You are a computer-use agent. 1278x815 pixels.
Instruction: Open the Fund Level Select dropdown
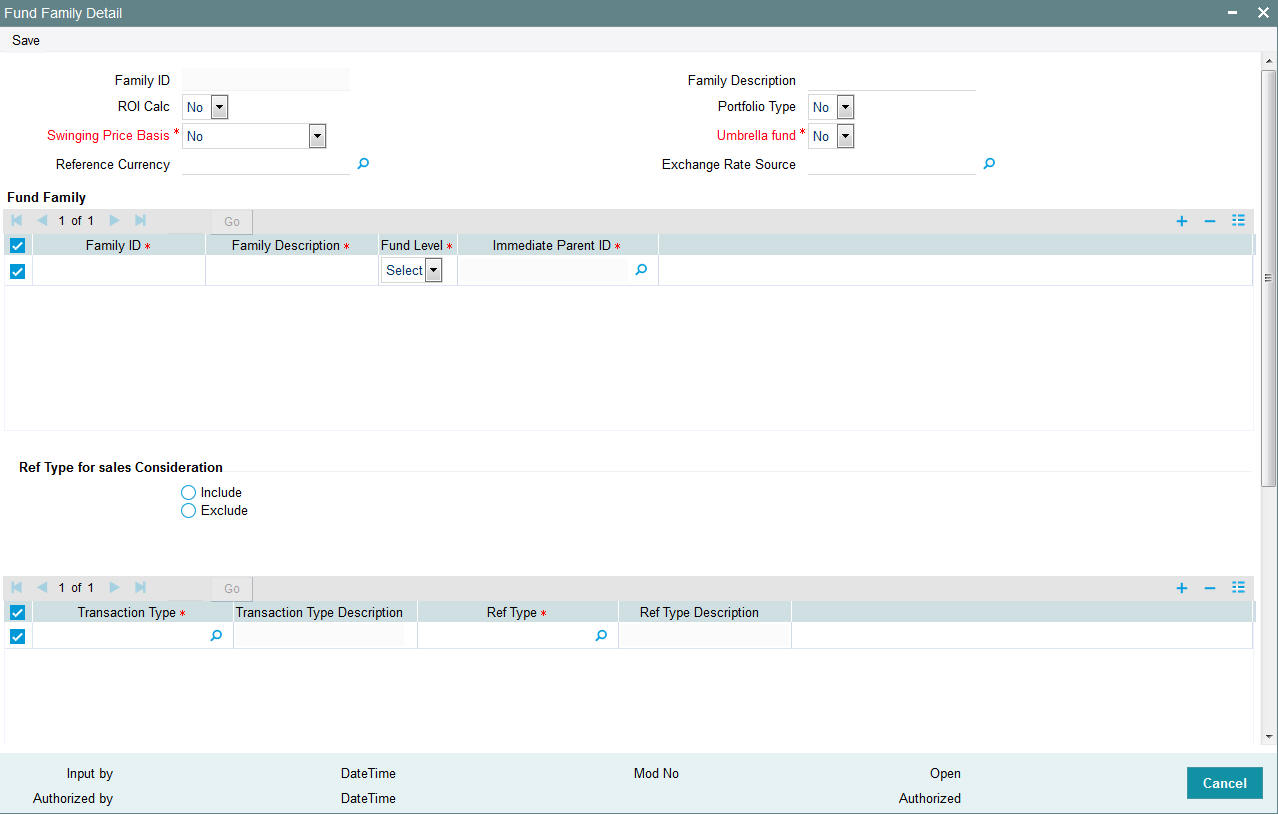tap(412, 270)
